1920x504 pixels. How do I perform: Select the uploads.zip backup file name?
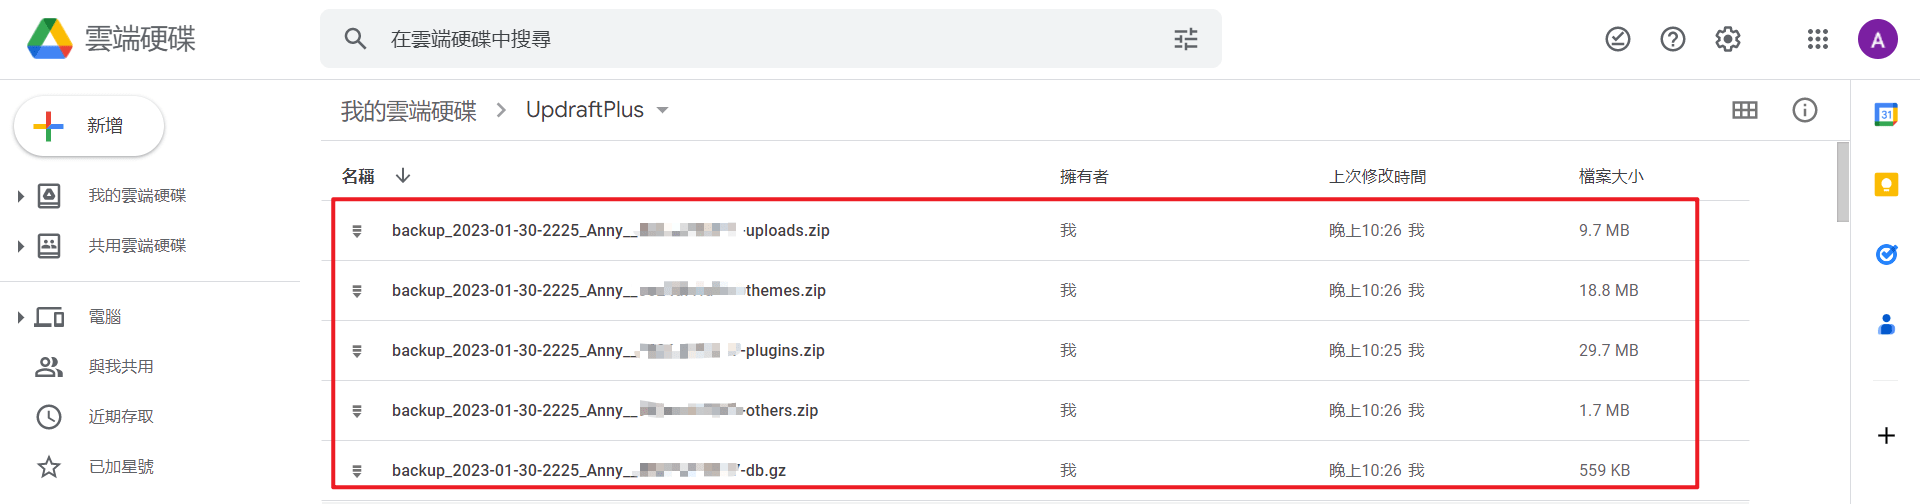click(x=611, y=231)
